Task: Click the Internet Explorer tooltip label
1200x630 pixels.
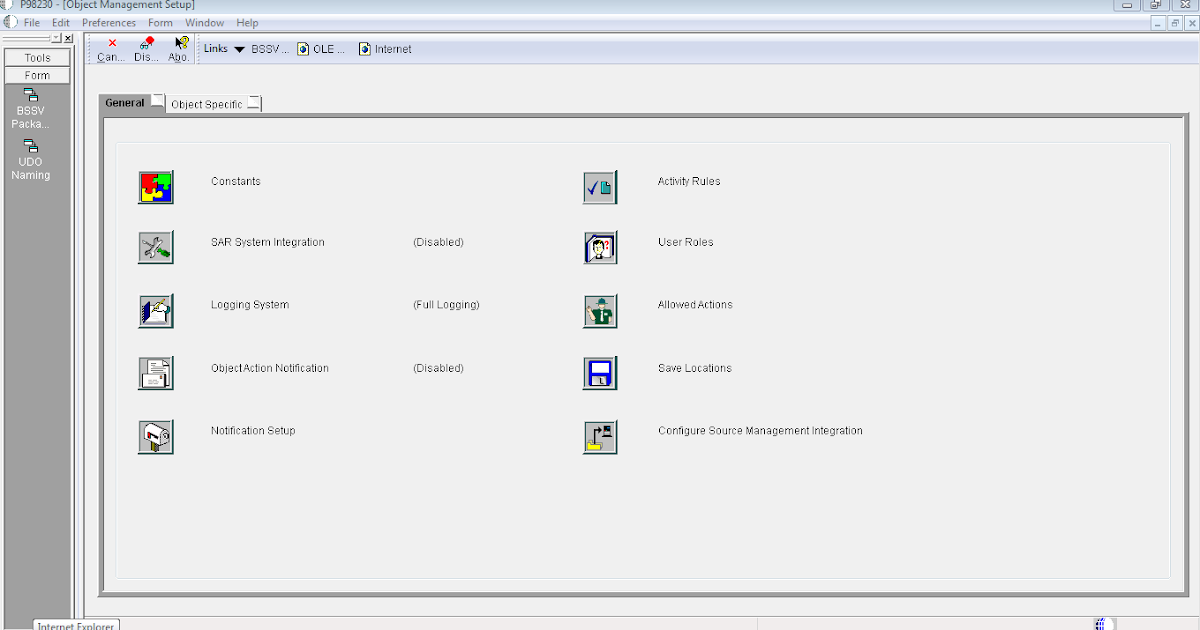Action: tap(76, 625)
